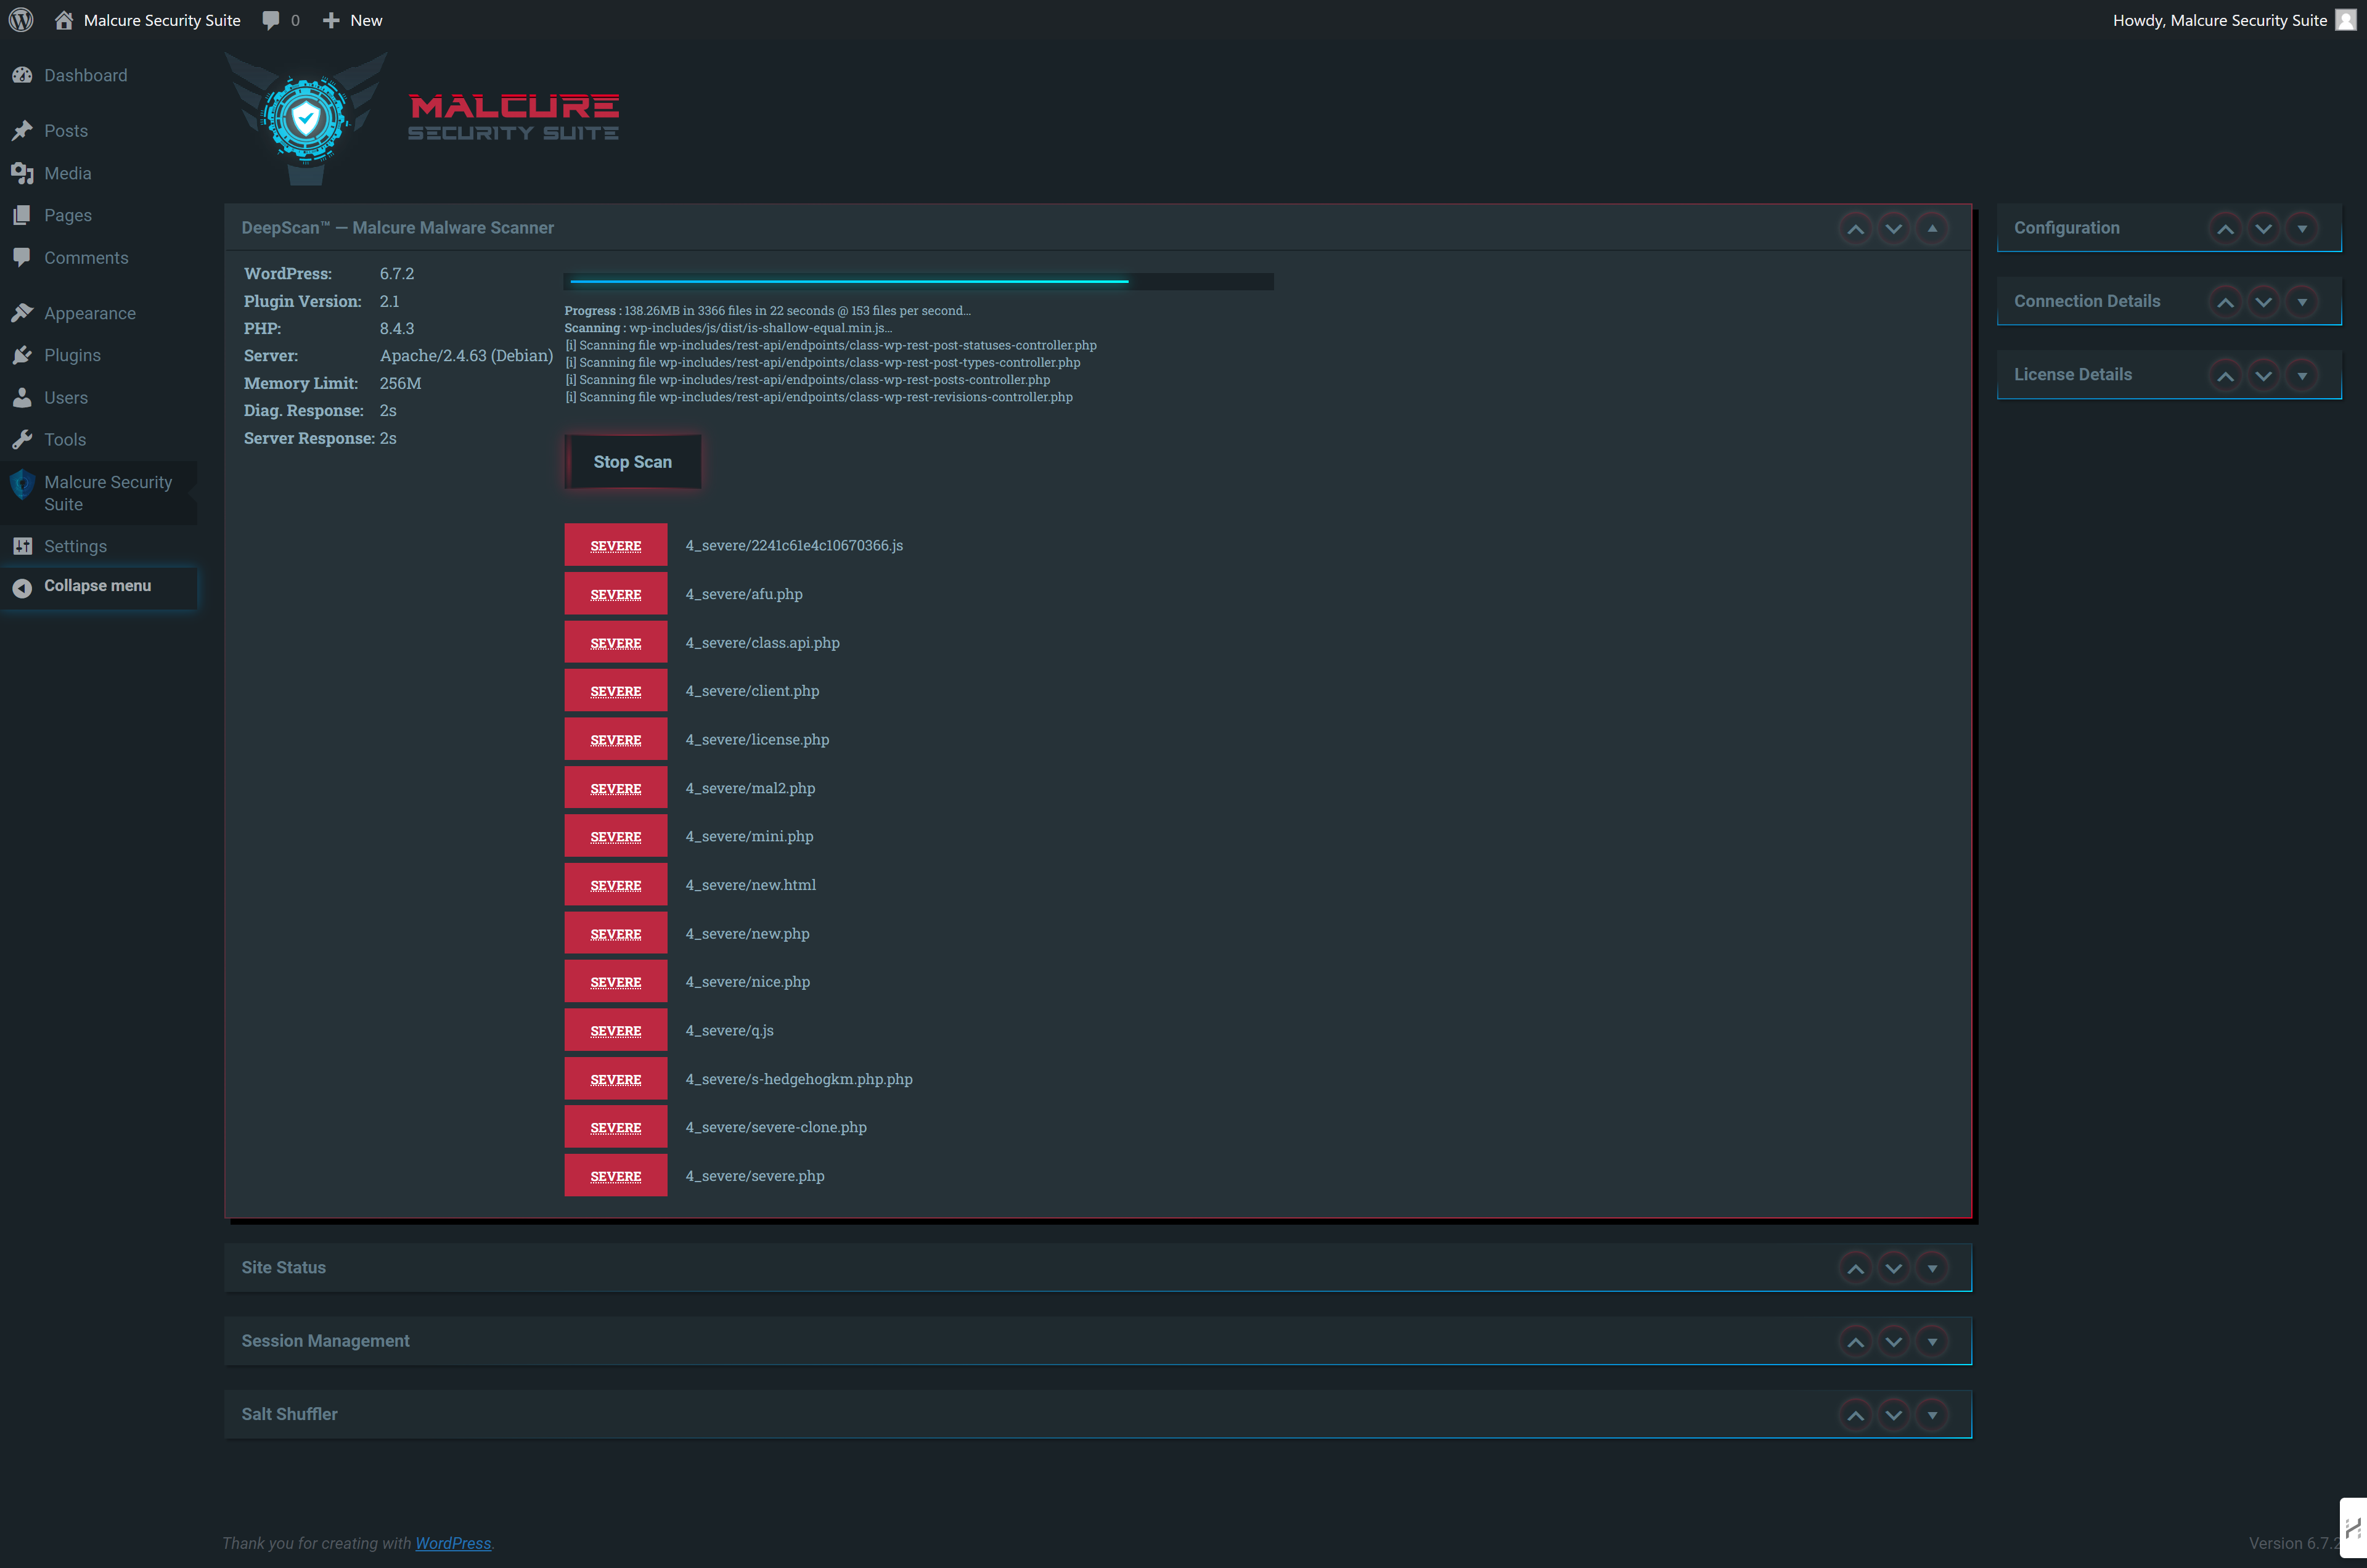Open the comments bubble icon in admin bar
Viewport: 2367px width, 1568px height.
click(271, 20)
